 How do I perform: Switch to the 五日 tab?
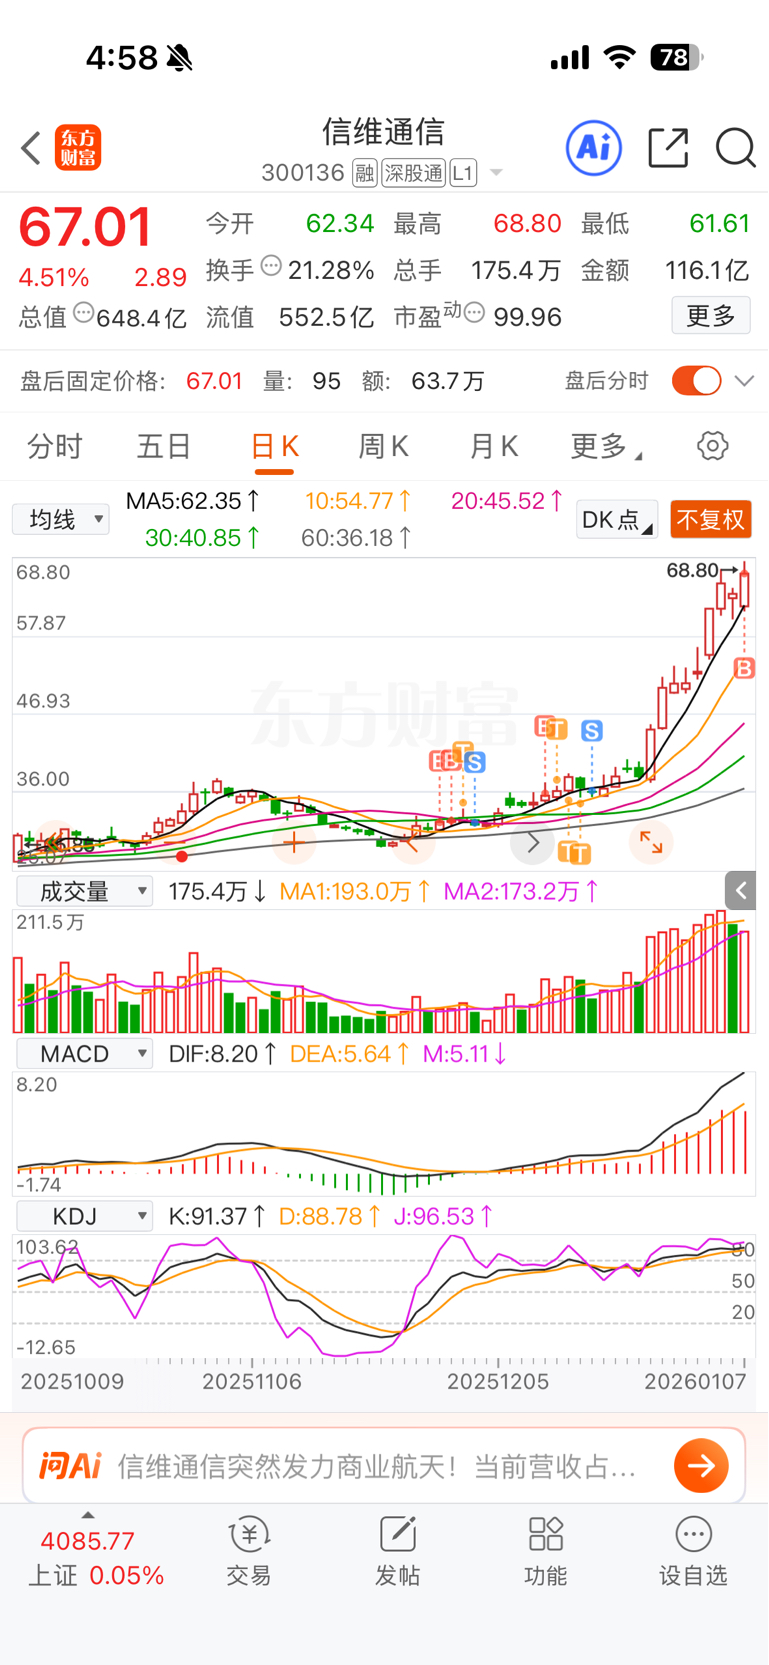(x=164, y=446)
